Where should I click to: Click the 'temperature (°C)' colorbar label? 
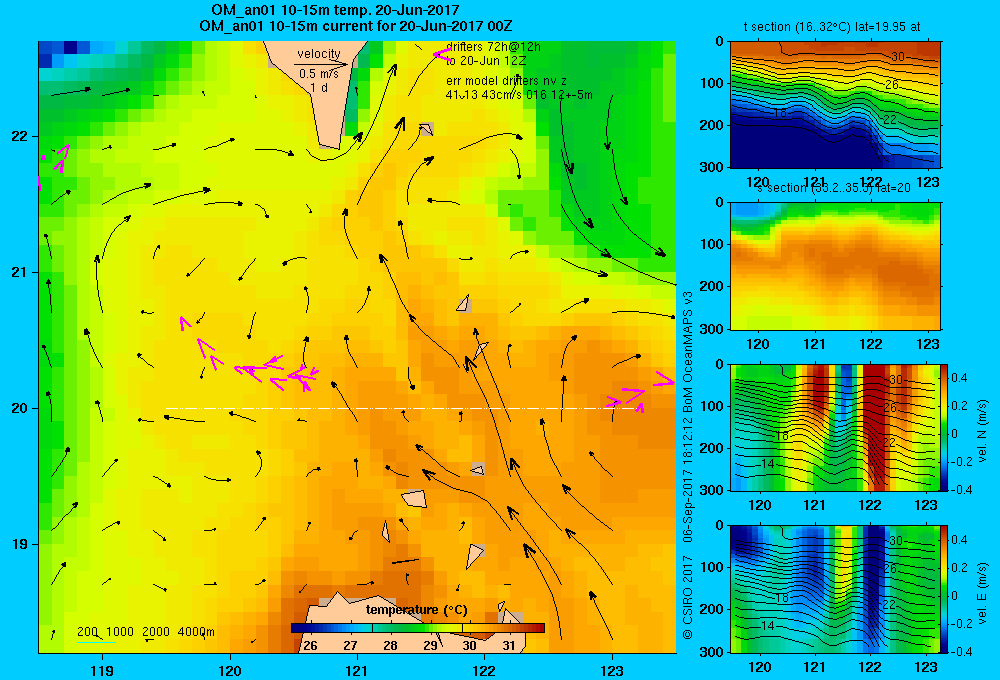416,610
